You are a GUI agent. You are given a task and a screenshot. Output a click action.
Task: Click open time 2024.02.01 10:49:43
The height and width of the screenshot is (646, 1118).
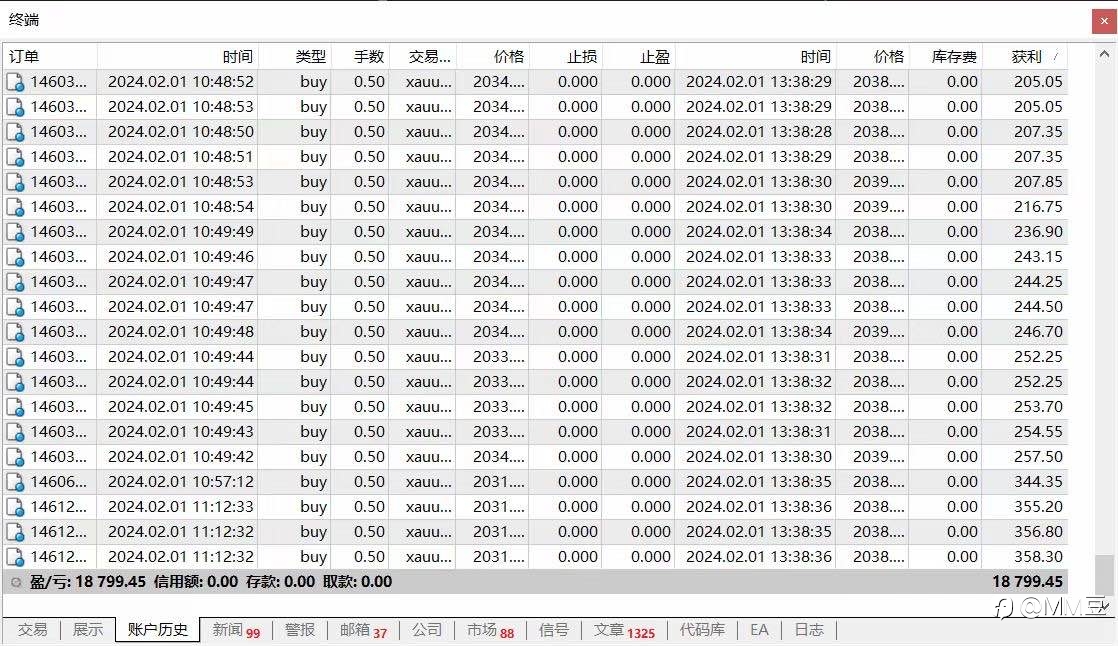coord(180,431)
